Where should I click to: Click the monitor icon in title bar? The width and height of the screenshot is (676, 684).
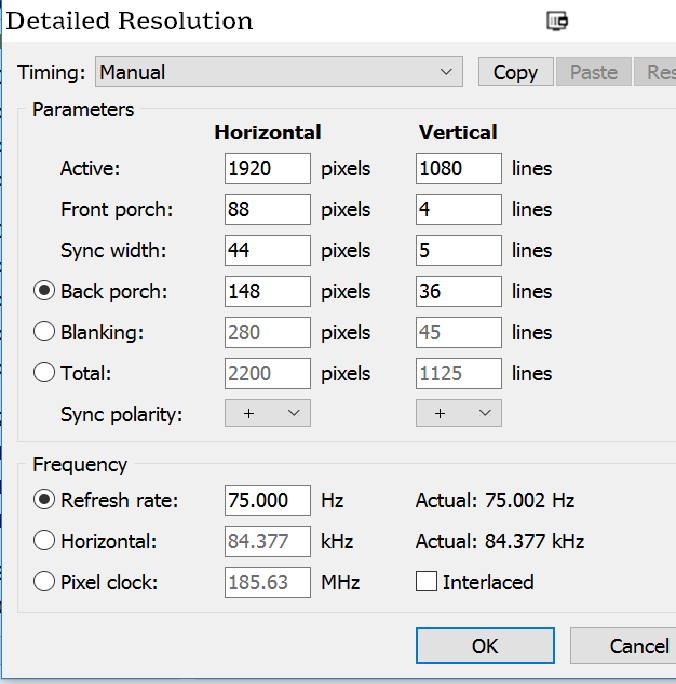(558, 21)
